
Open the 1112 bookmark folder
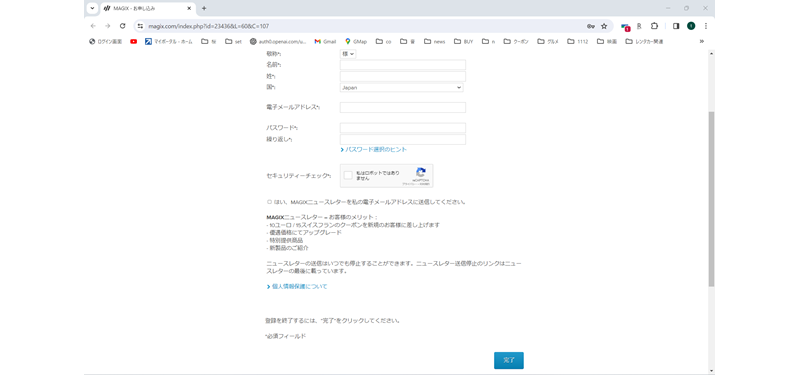pyautogui.click(x=578, y=42)
